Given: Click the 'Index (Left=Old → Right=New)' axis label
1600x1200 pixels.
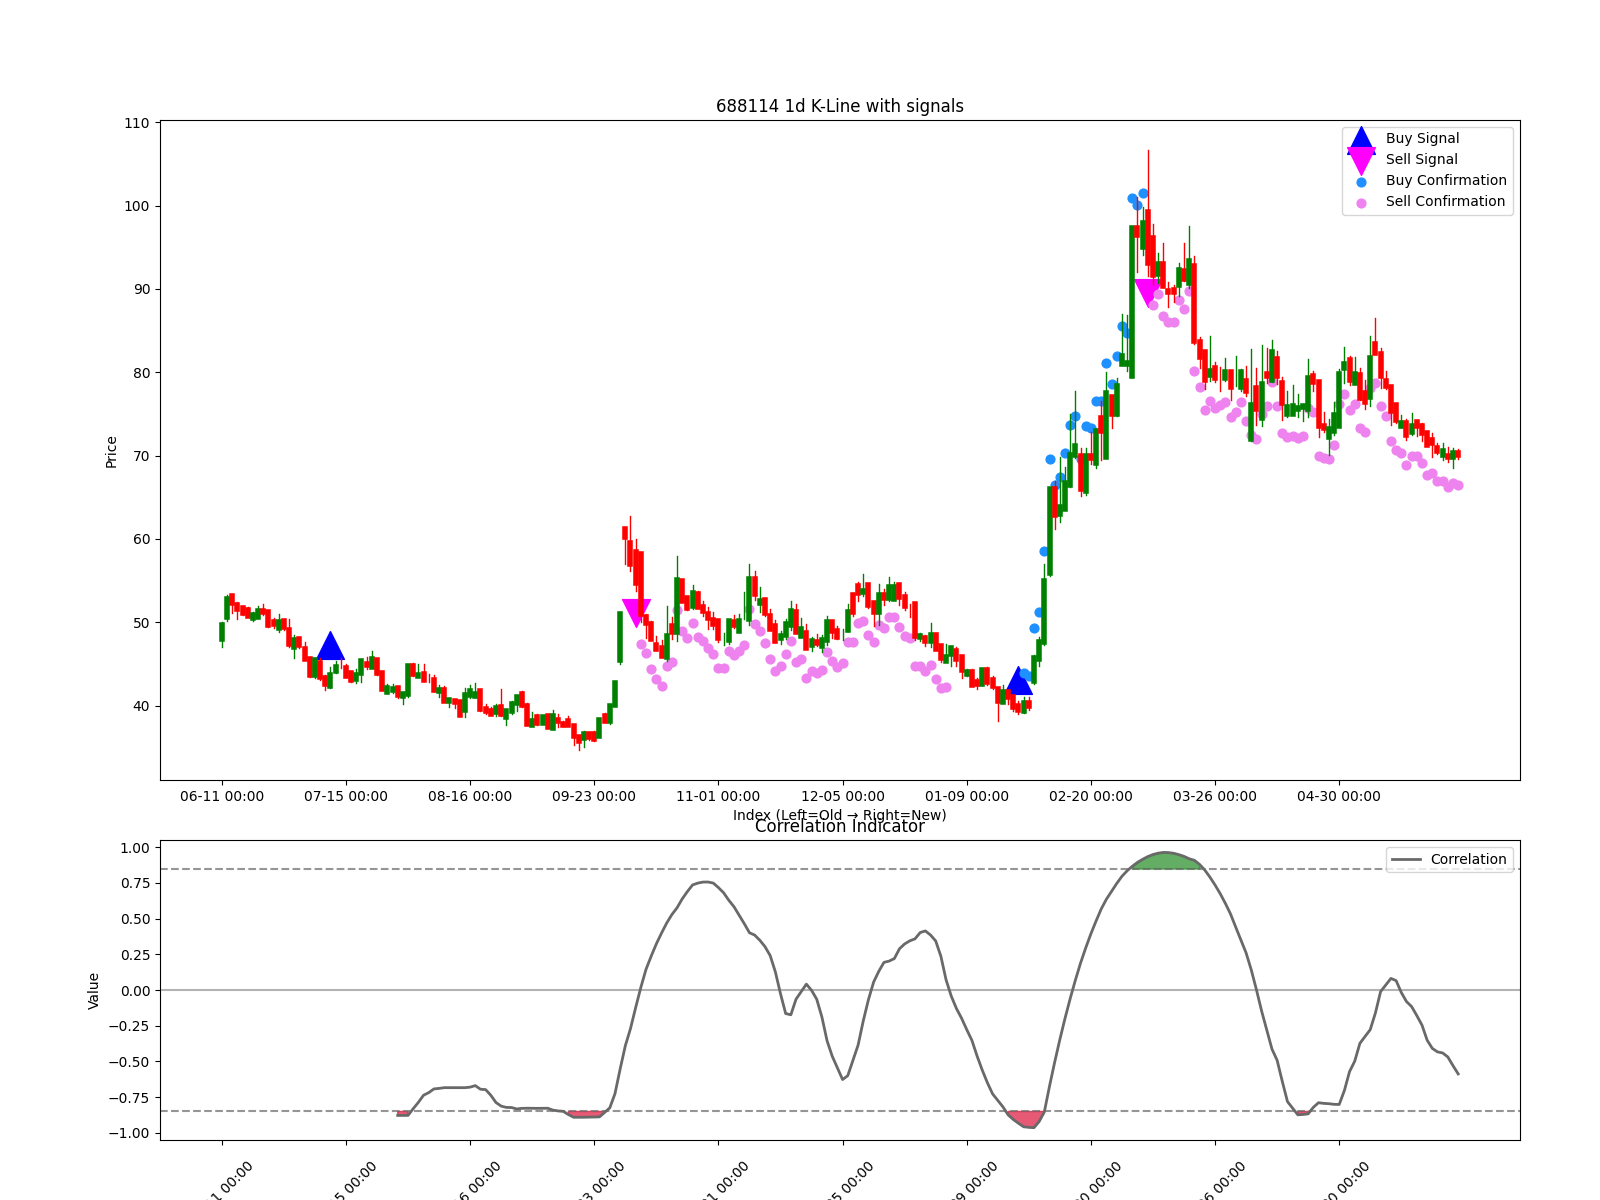Looking at the screenshot, I should click(x=840, y=815).
